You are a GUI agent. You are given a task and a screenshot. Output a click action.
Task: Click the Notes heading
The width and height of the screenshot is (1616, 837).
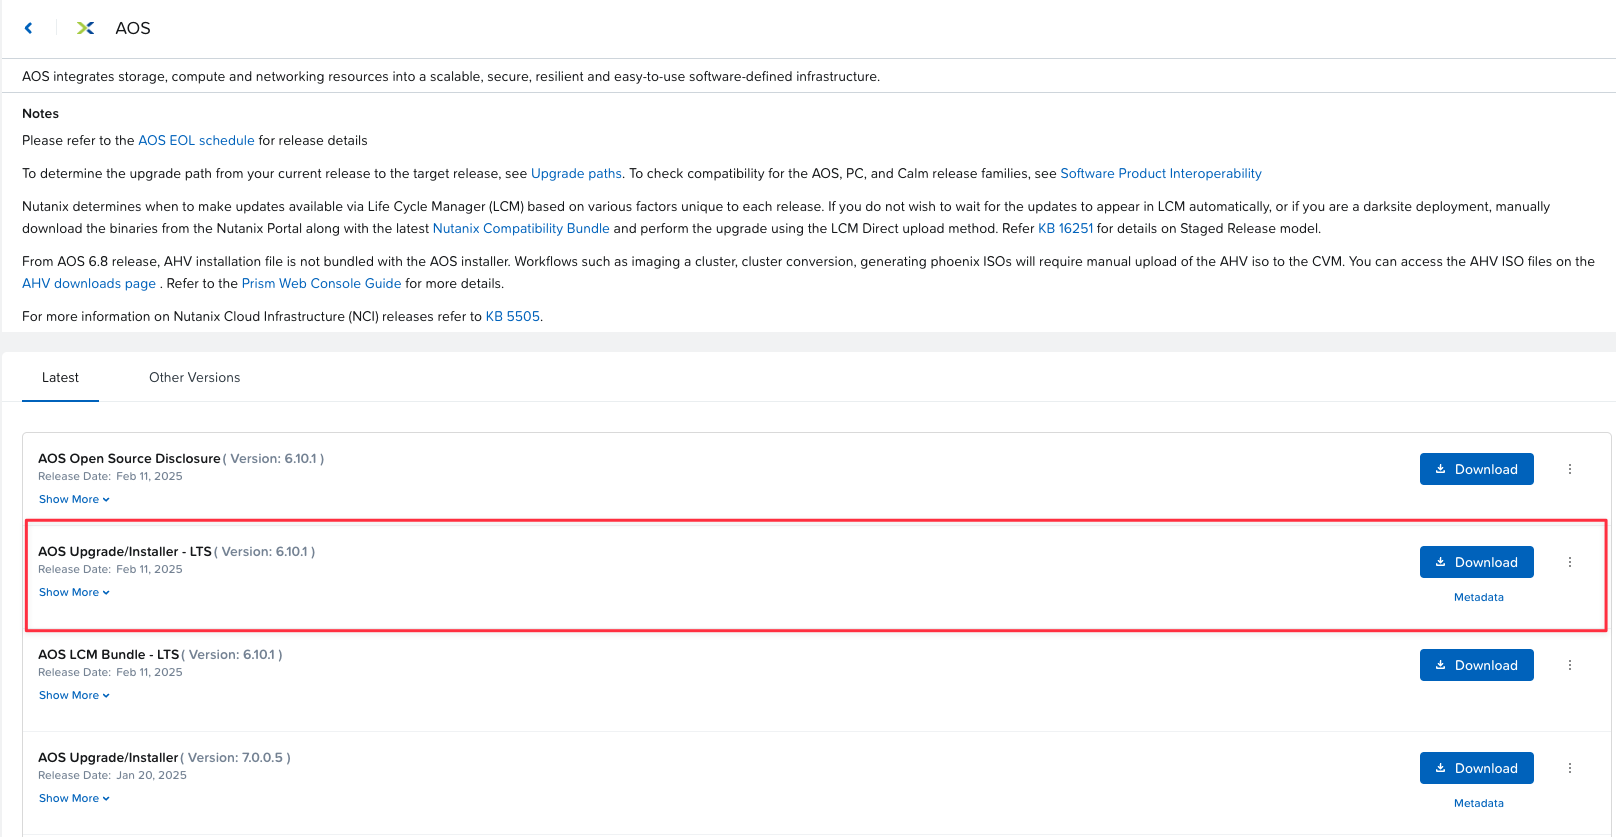point(41,114)
